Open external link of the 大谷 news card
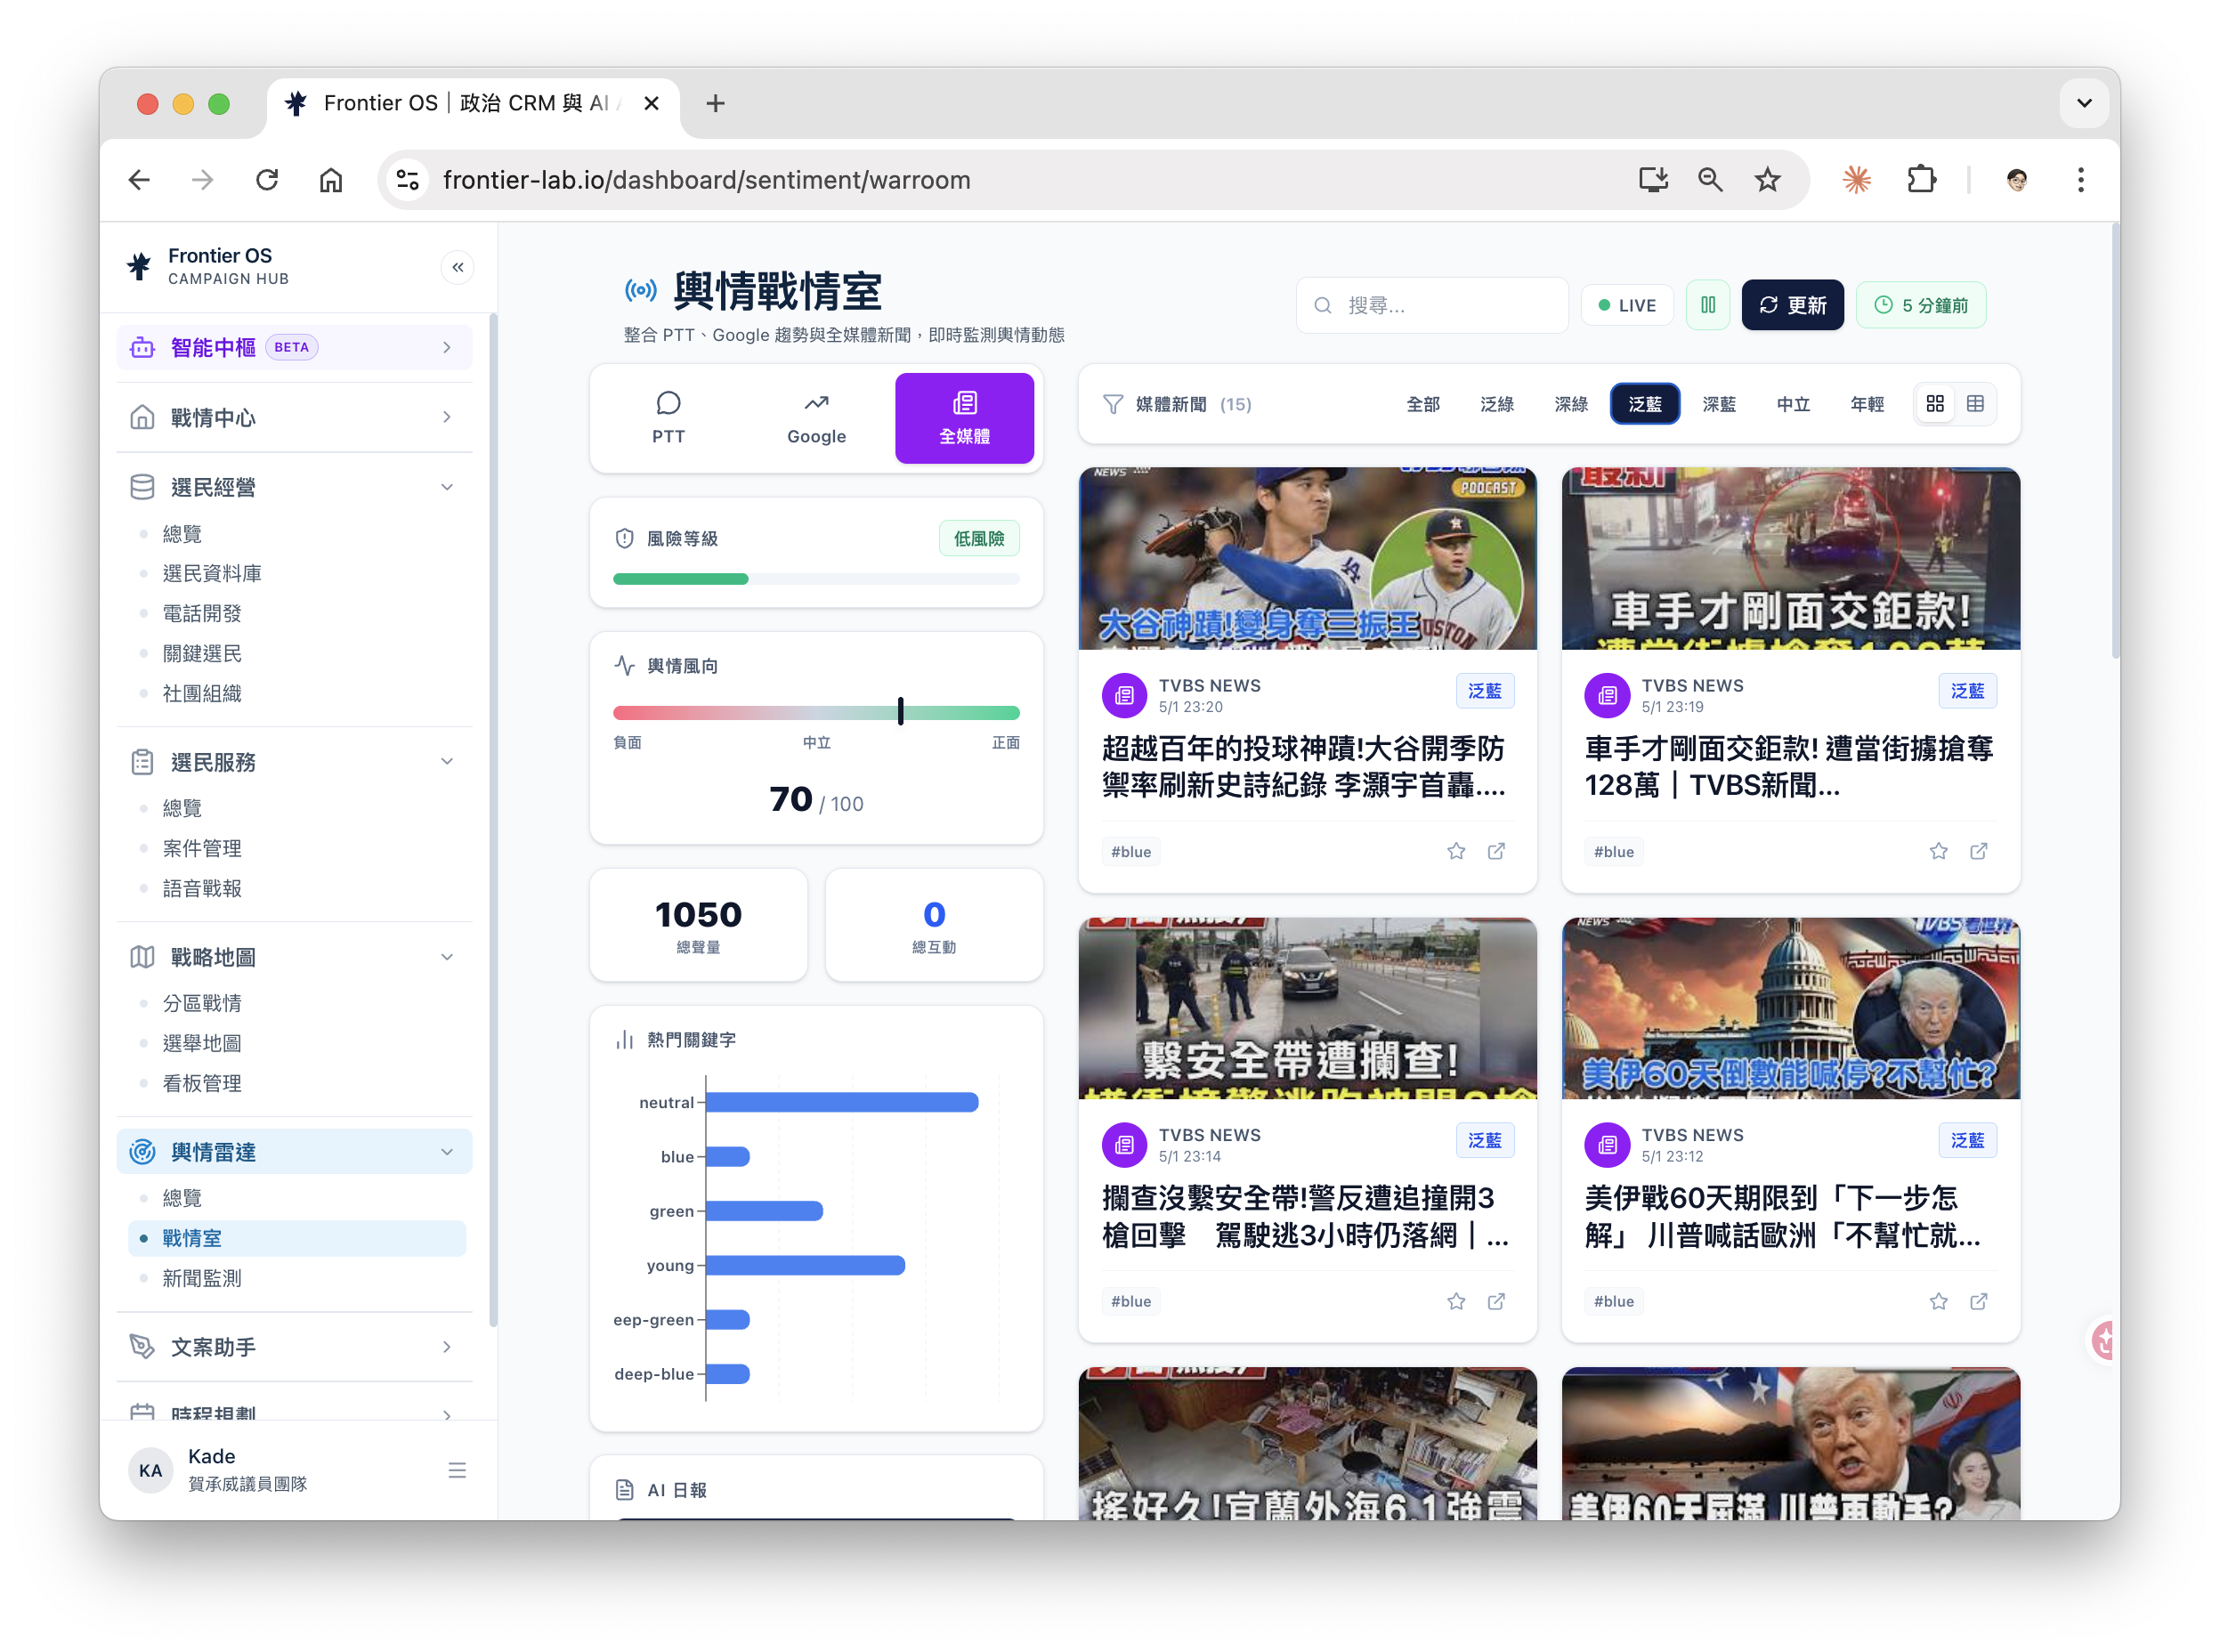 [1495, 851]
